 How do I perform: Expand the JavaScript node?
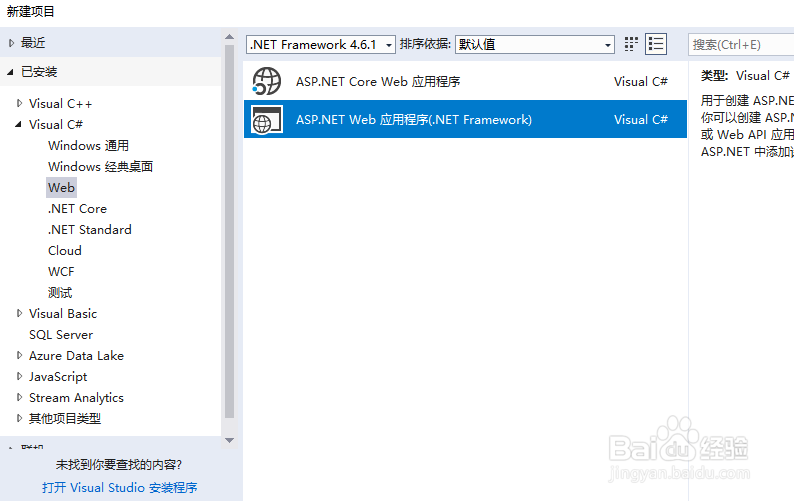click(x=19, y=376)
